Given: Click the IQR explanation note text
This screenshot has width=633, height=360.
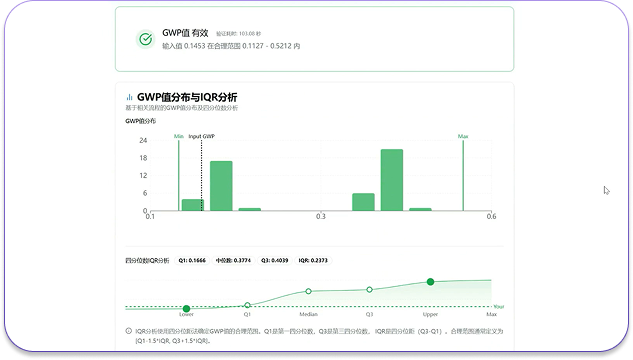Looking at the screenshot, I should [x=319, y=336].
